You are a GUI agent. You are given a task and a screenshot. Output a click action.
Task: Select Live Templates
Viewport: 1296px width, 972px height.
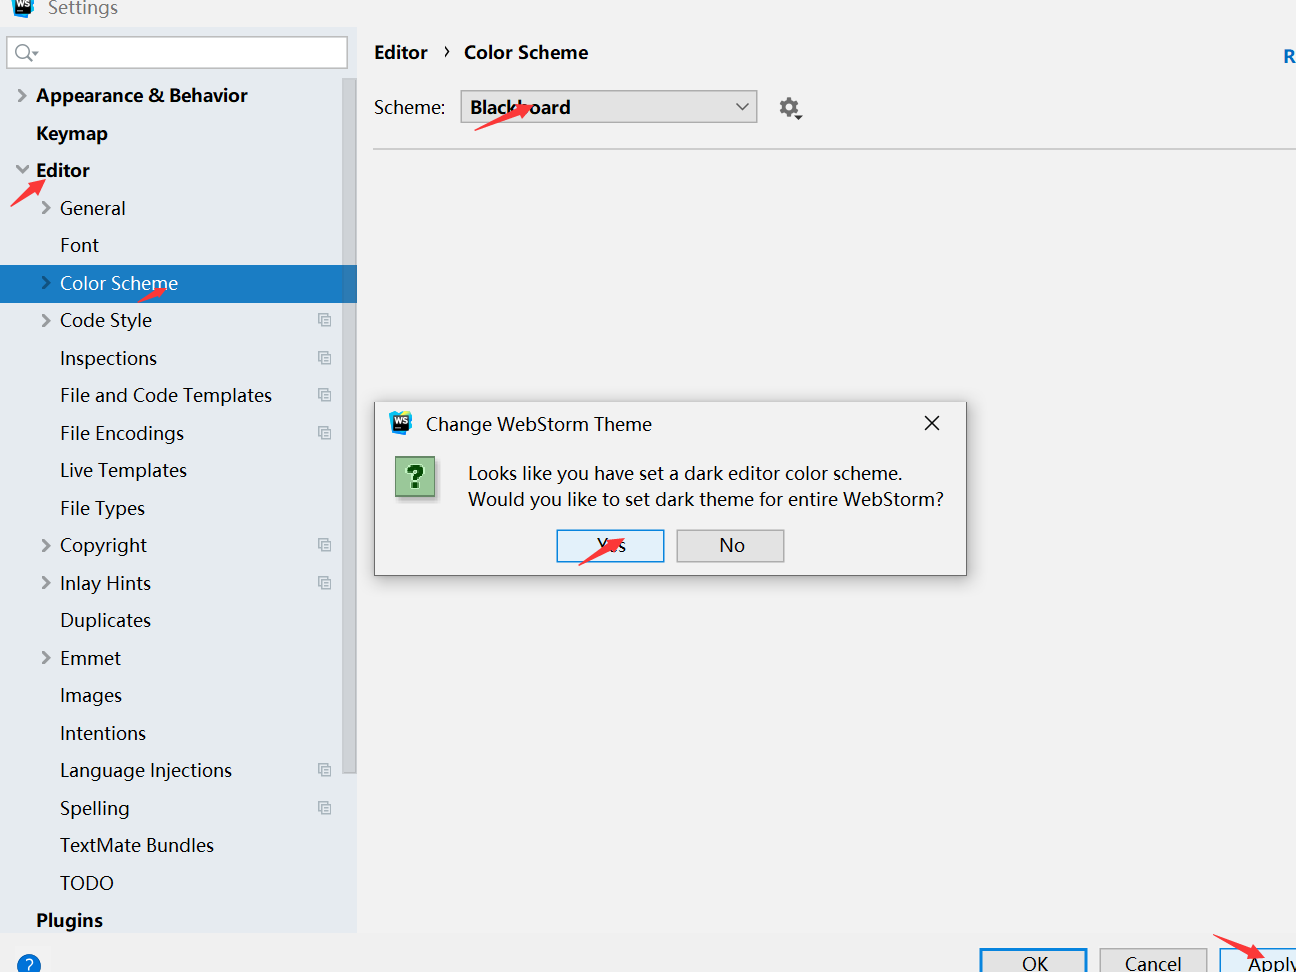click(123, 470)
